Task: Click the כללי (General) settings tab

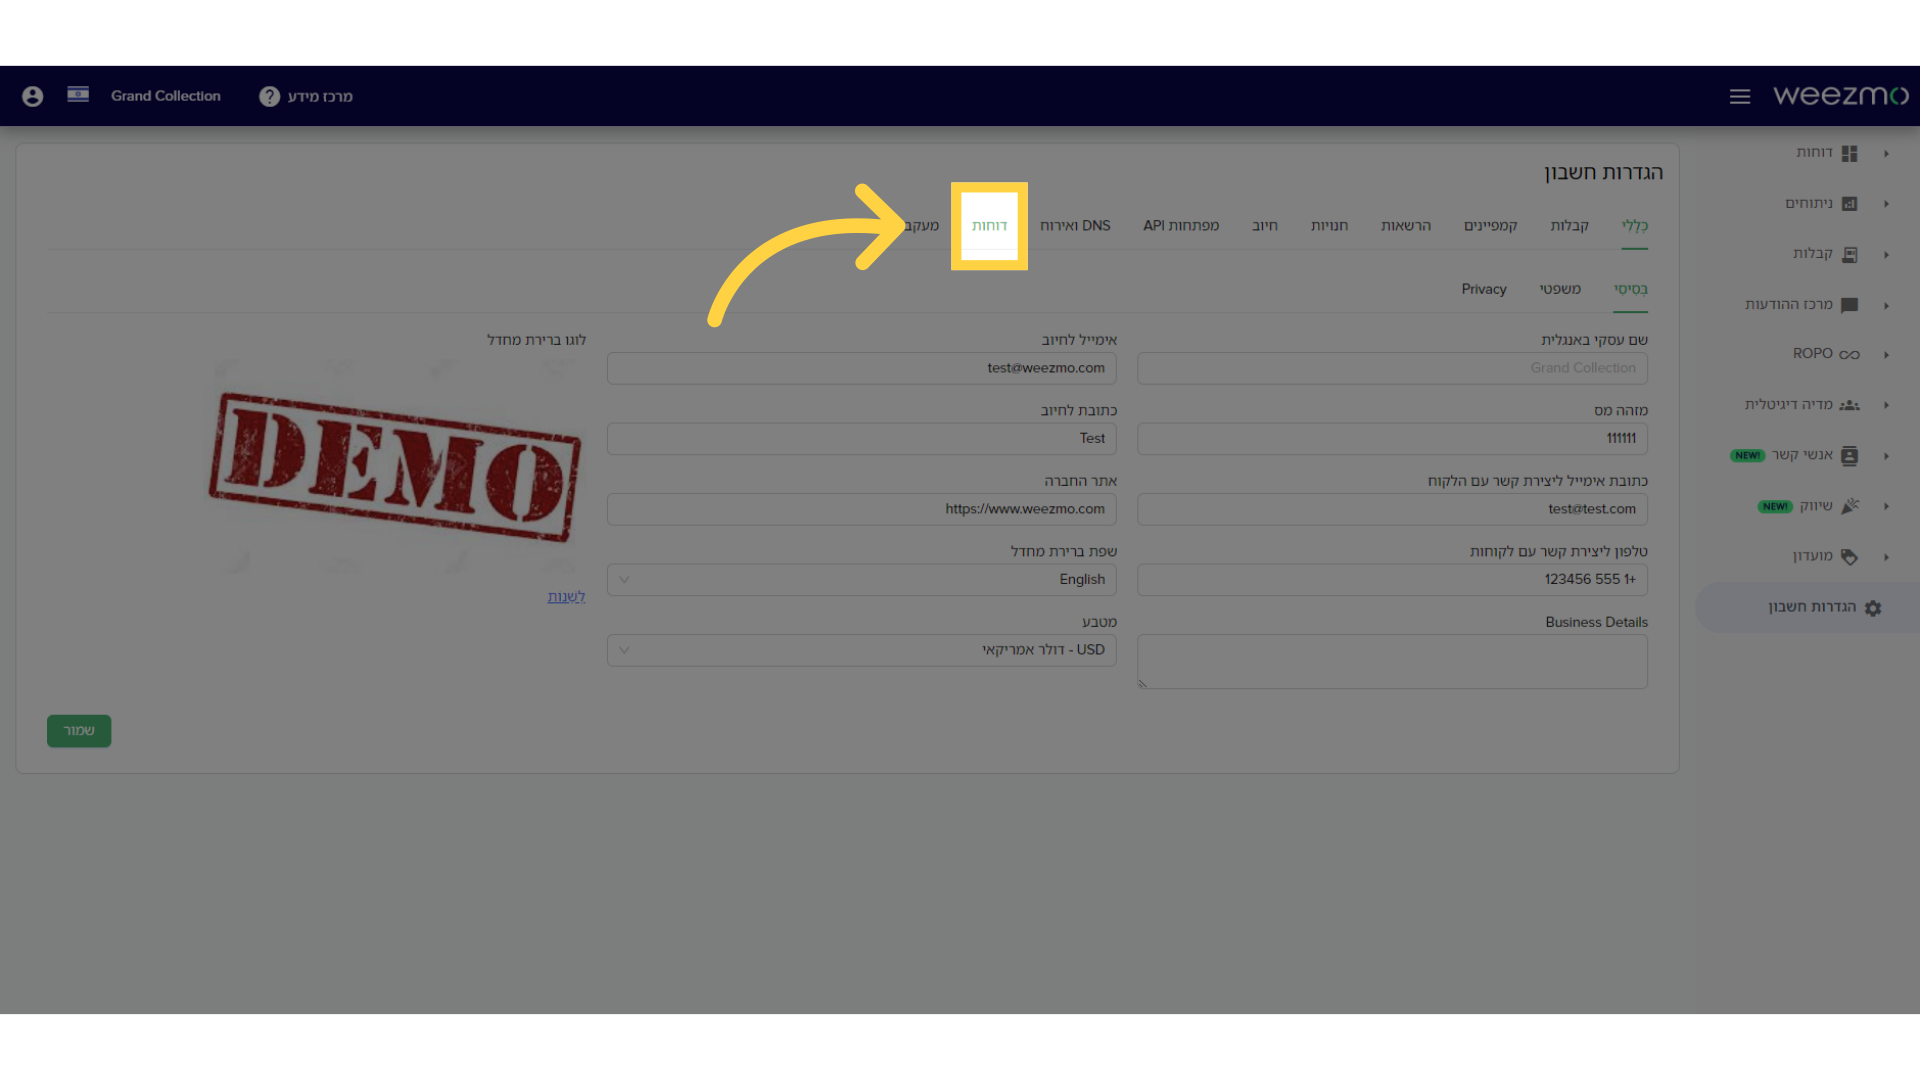Action: coord(1634,225)
